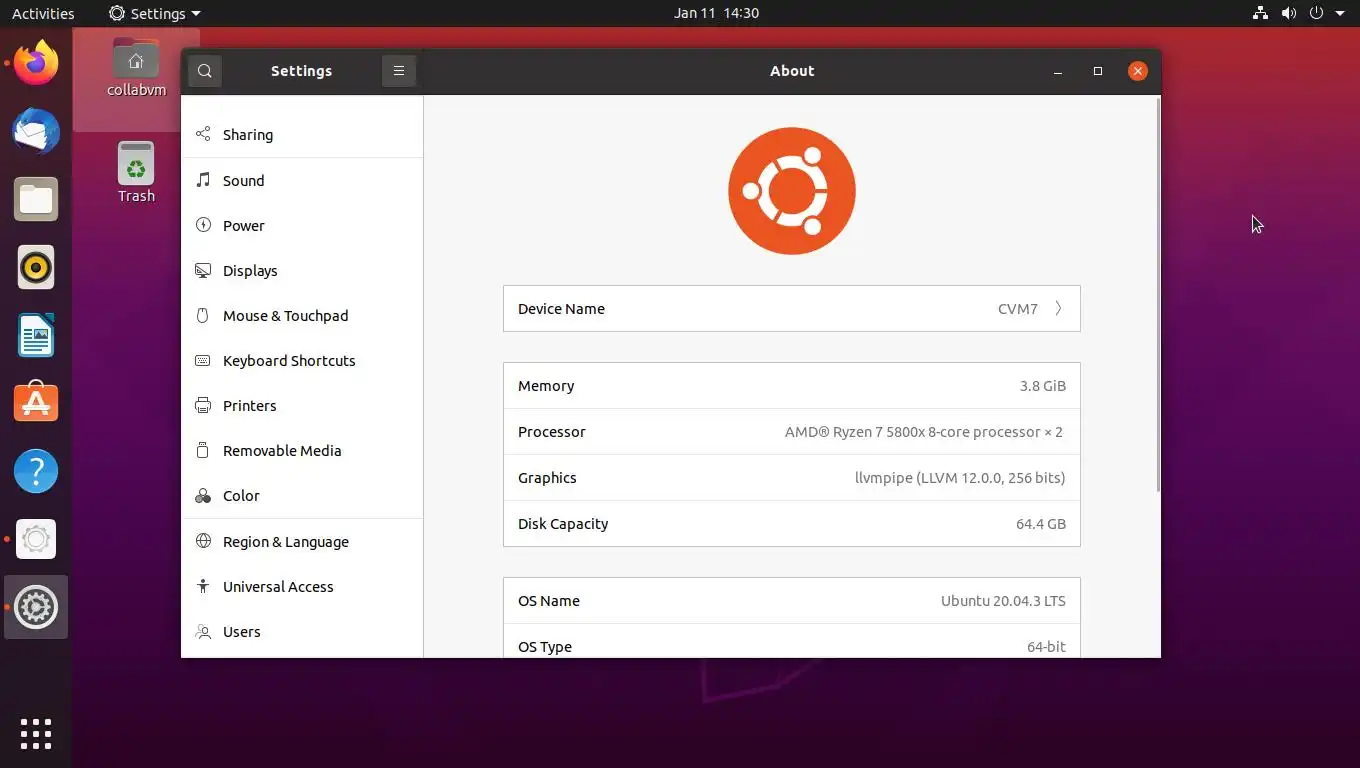
Task: Open the search button in Settings header
Action: point(205,71)
